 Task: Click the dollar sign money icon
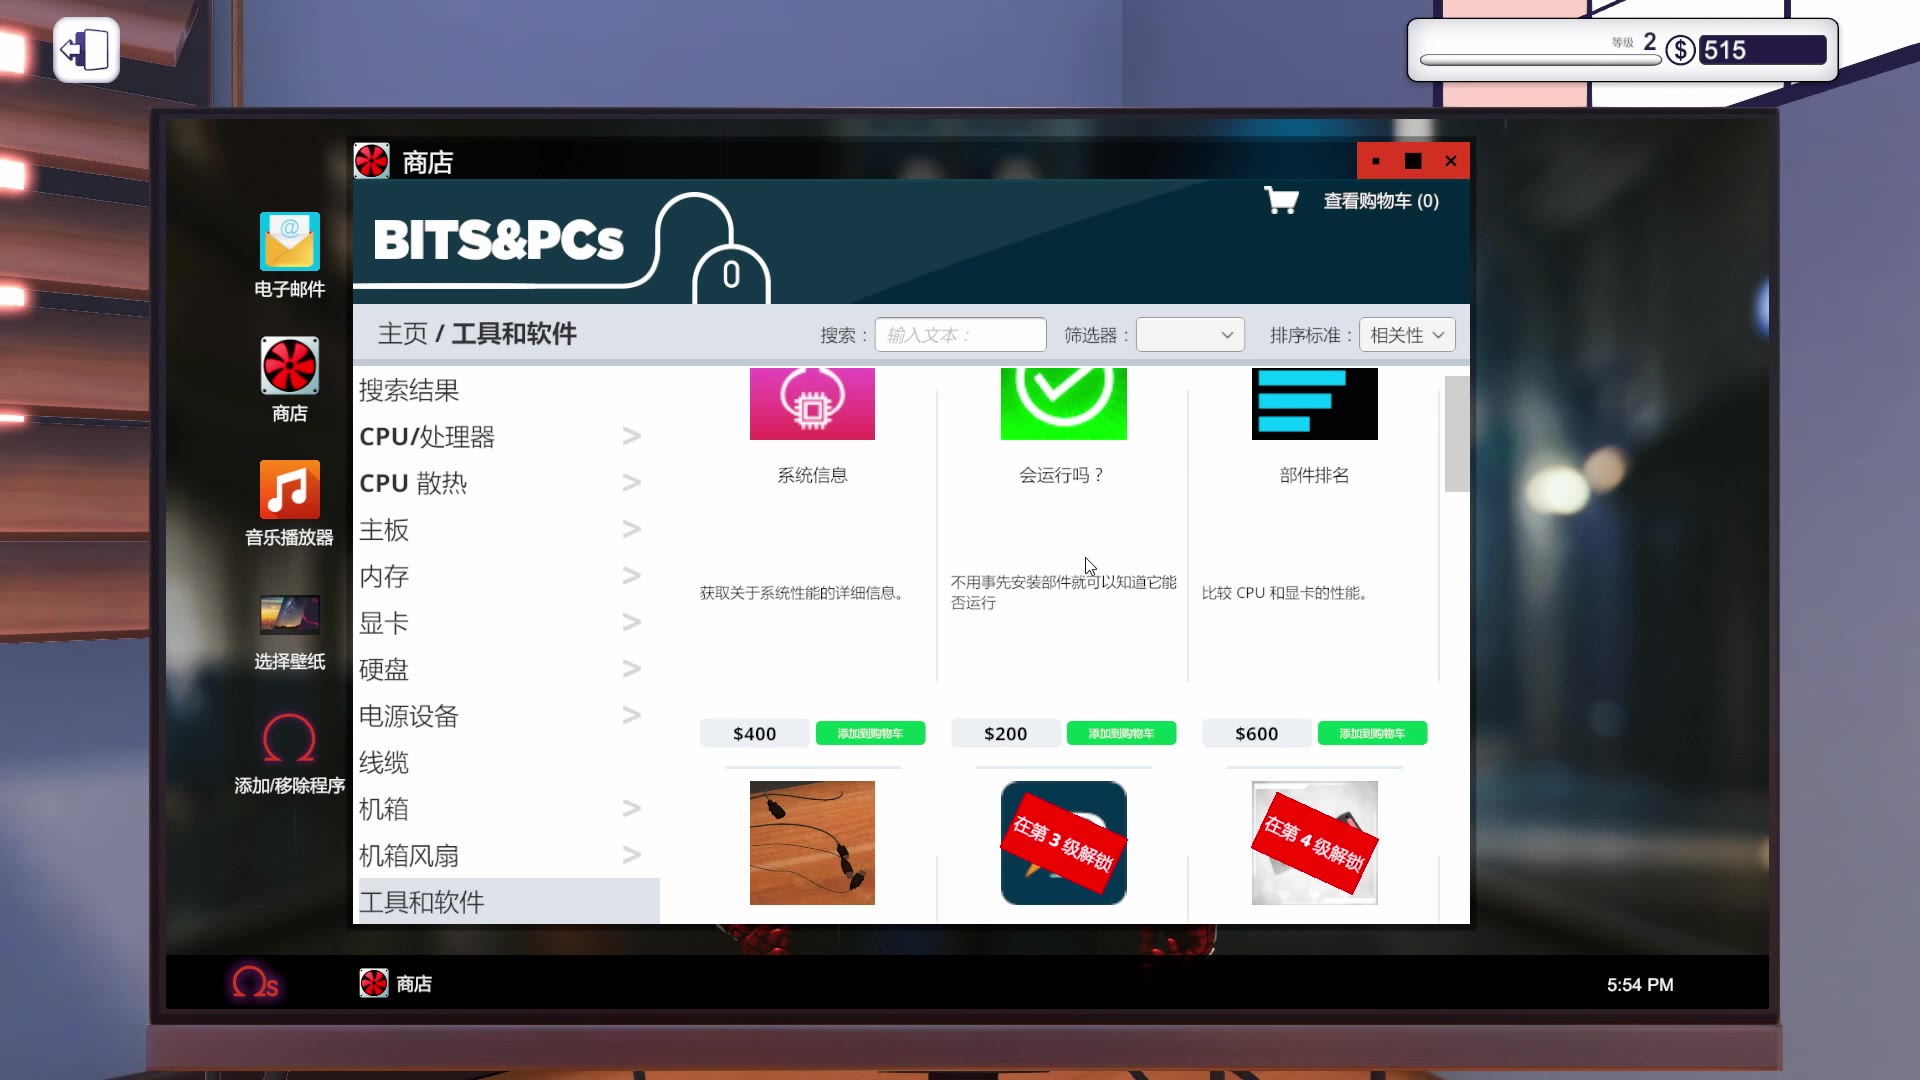1681,50
